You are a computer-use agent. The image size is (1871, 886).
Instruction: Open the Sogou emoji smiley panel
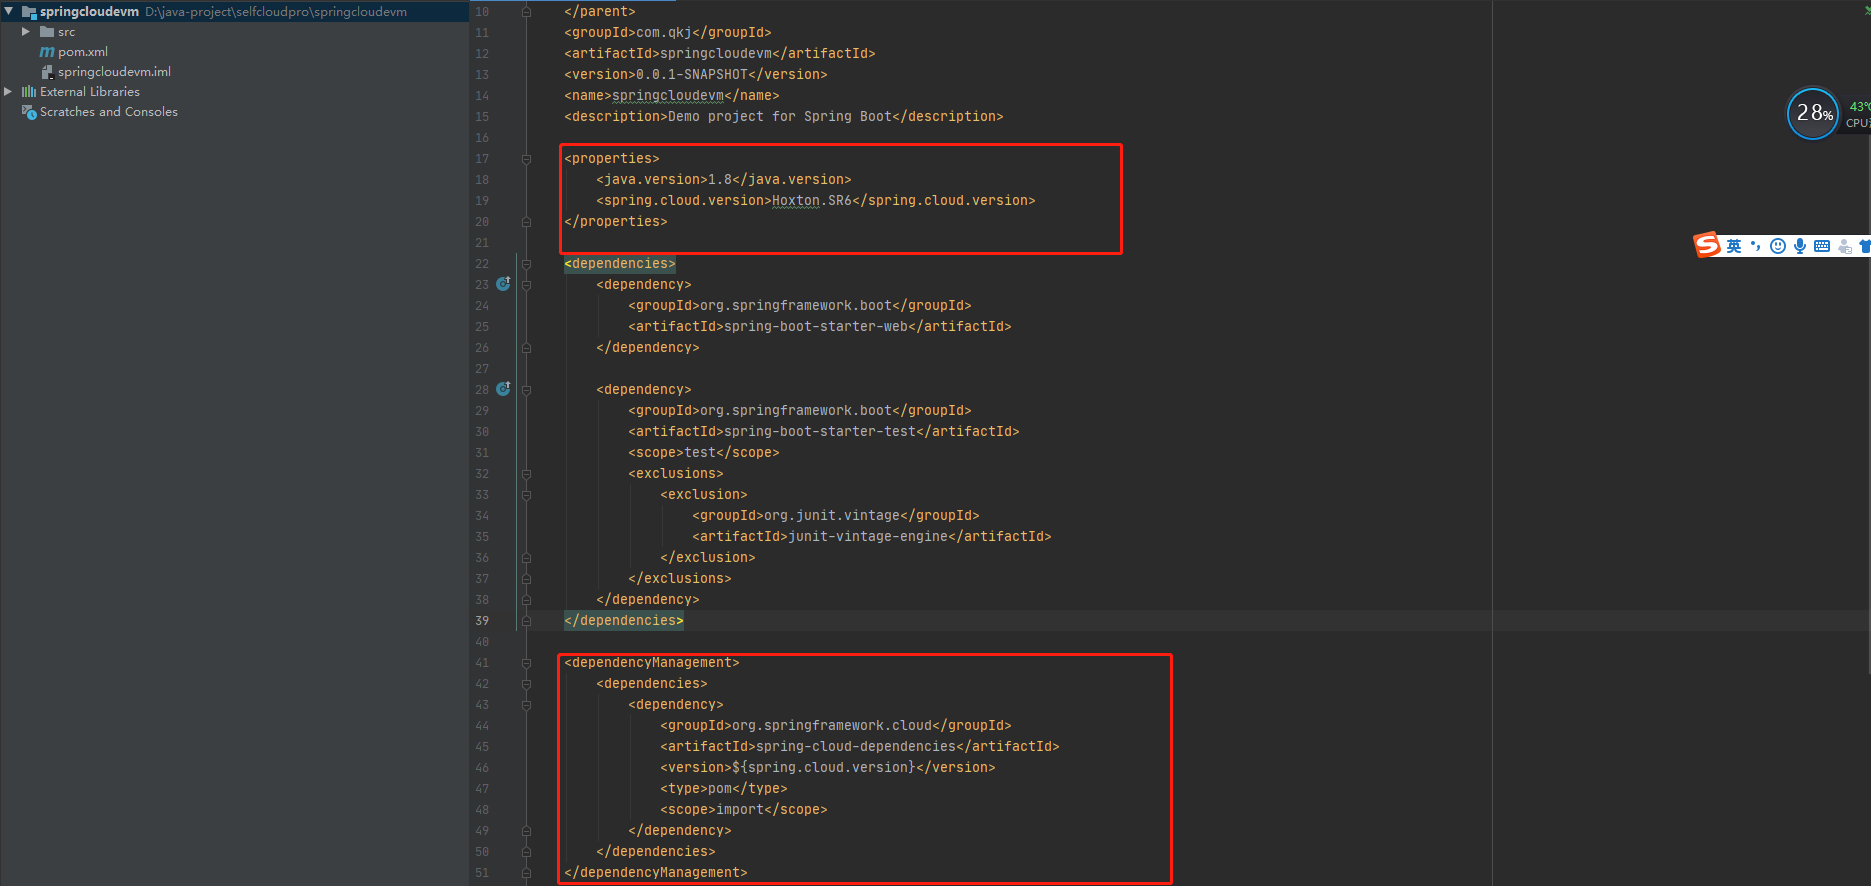tap(1777, 246)
